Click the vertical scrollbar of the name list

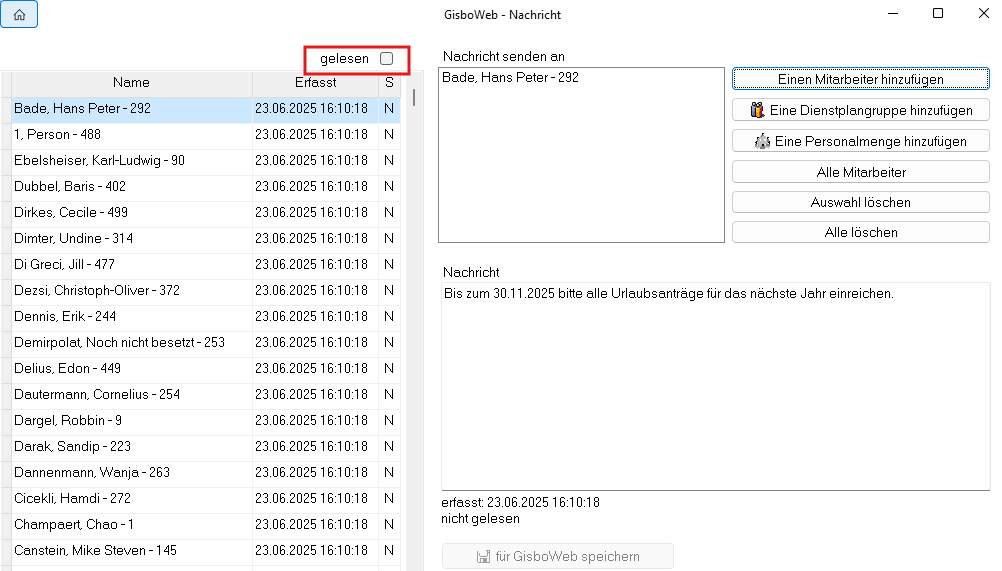[x=413, y=300]
